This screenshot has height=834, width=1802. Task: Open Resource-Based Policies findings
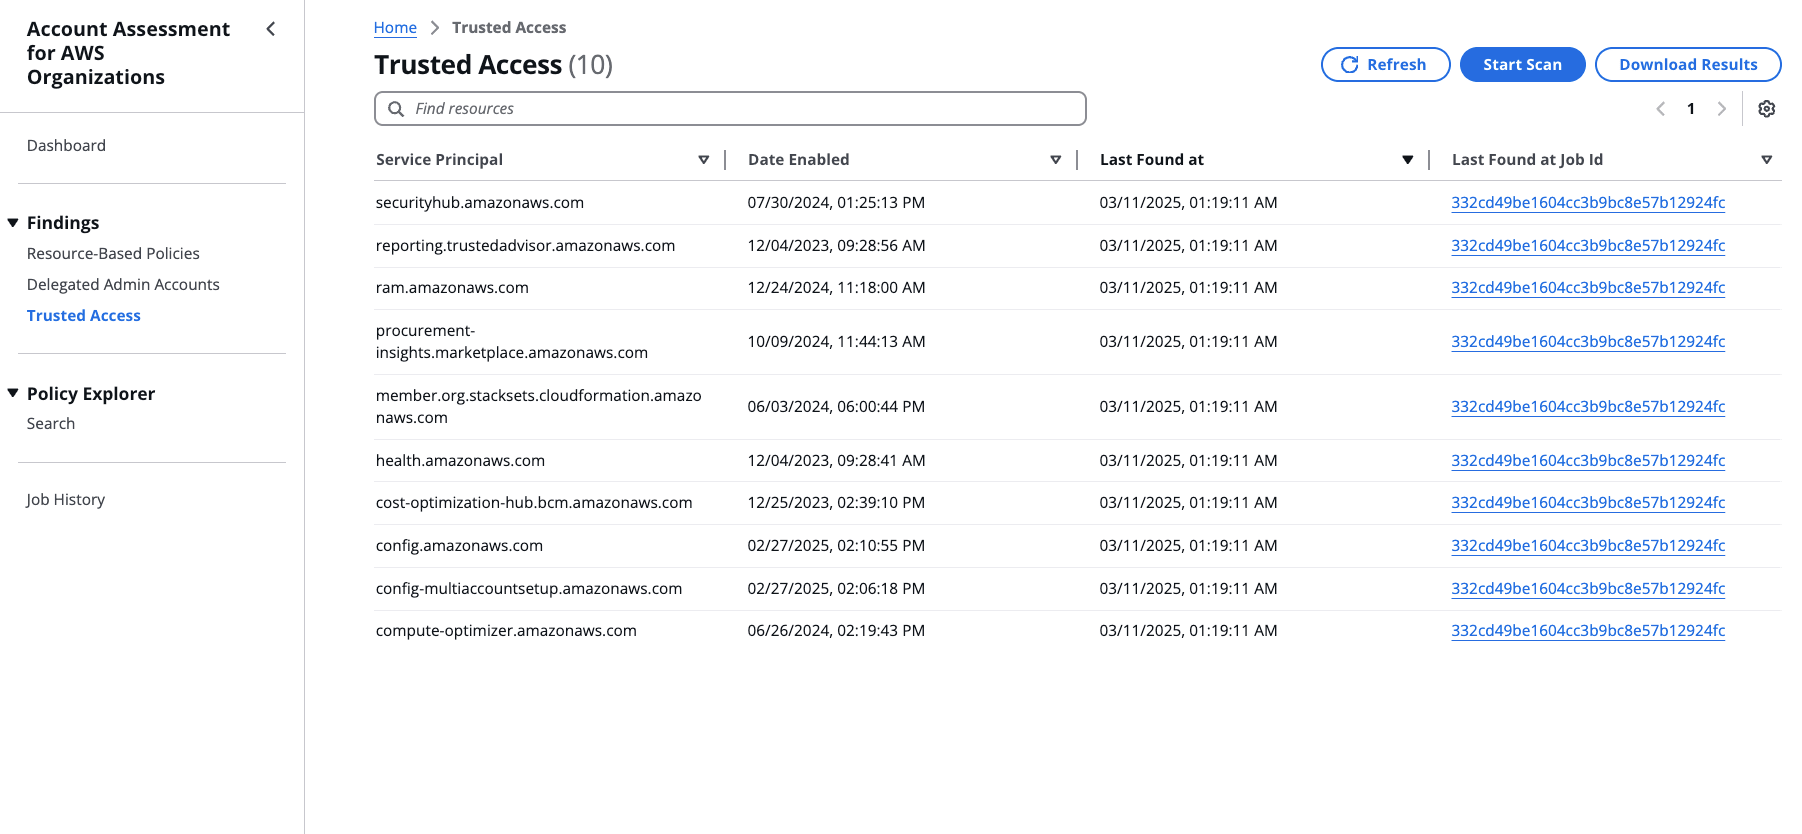[113, 254]
